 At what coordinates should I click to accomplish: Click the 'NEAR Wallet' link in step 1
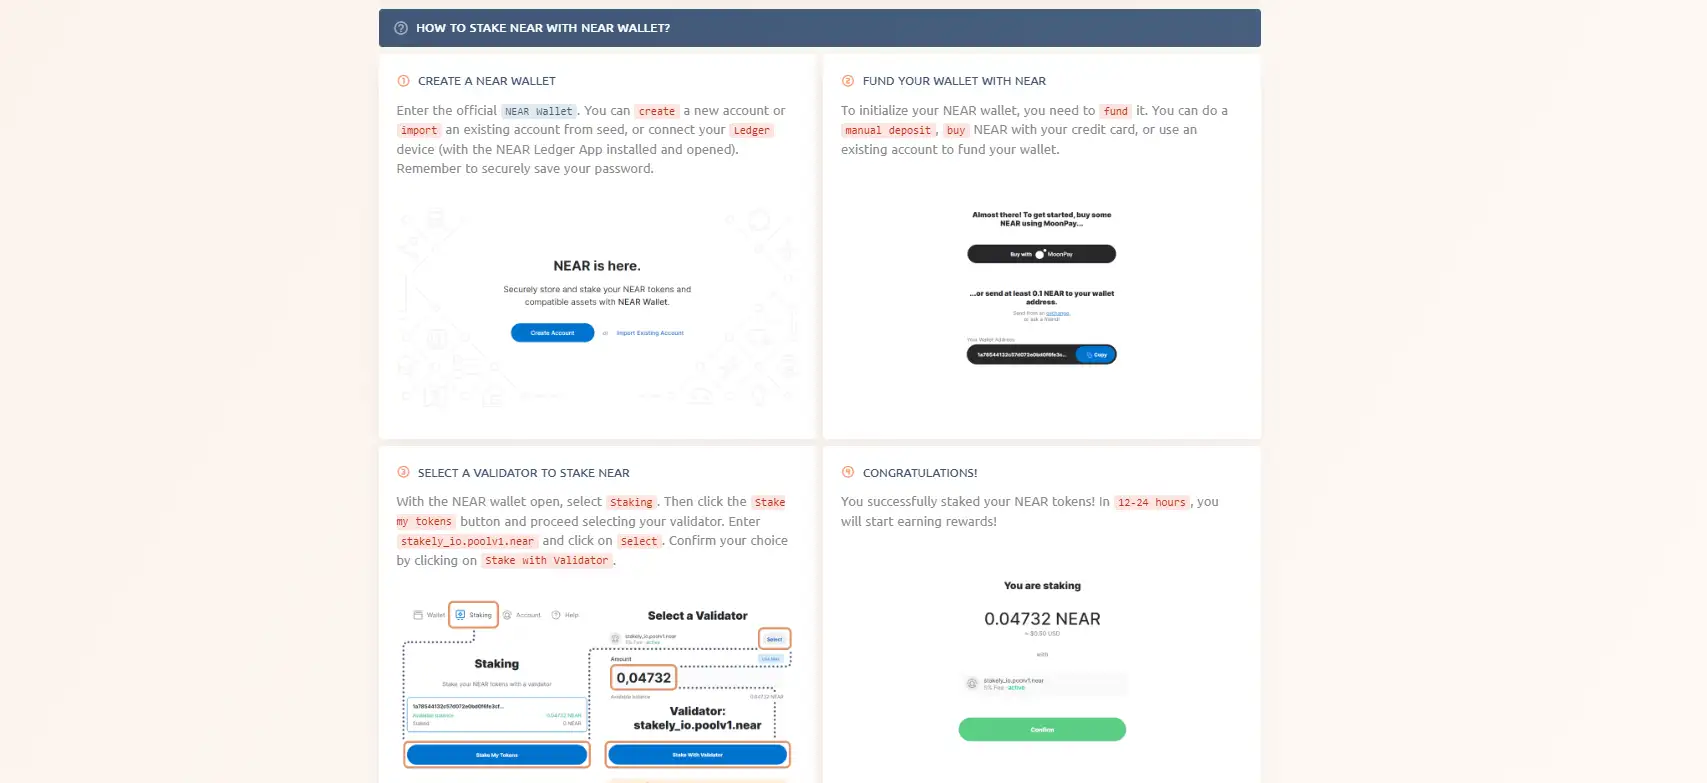point(539,111)
